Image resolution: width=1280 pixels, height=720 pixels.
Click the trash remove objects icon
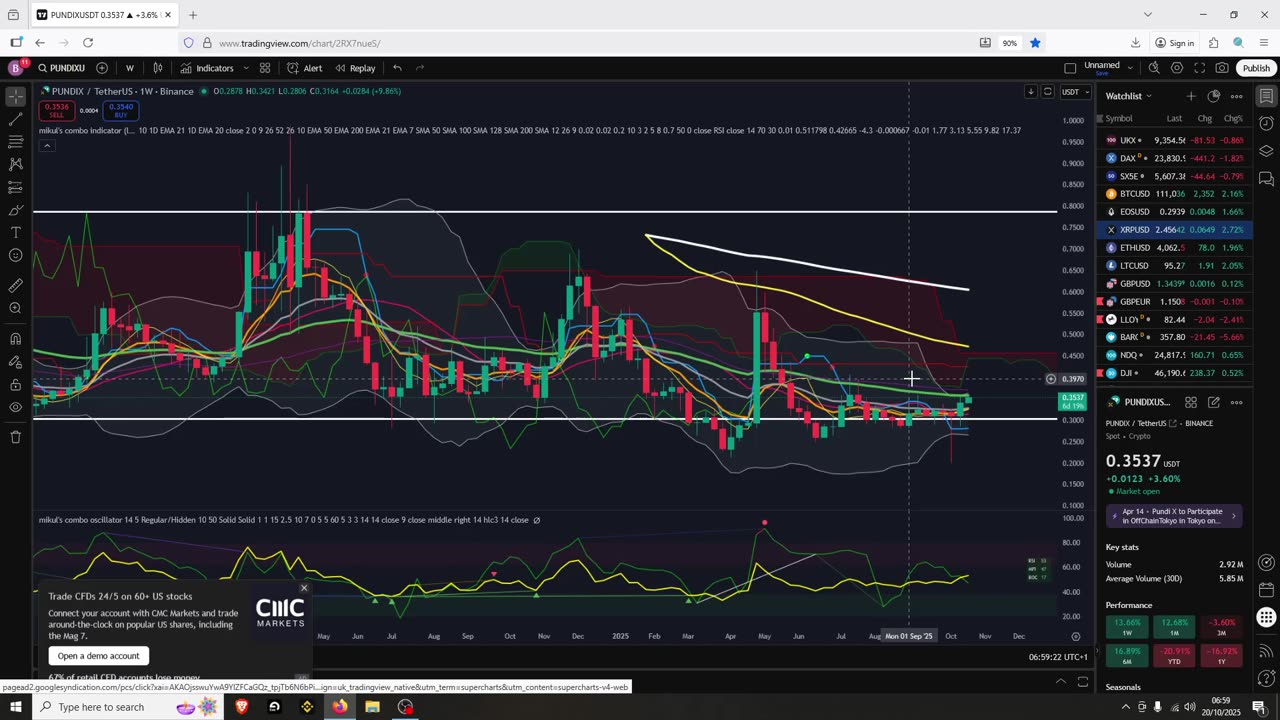click(15, 437)
